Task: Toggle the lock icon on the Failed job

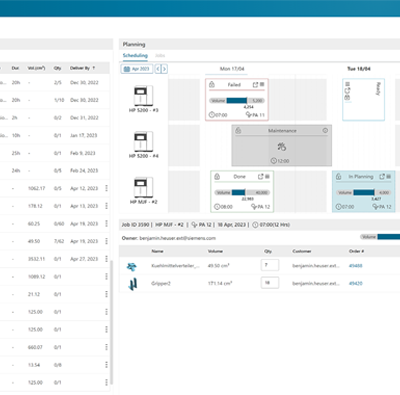Action: coord(212,85)
